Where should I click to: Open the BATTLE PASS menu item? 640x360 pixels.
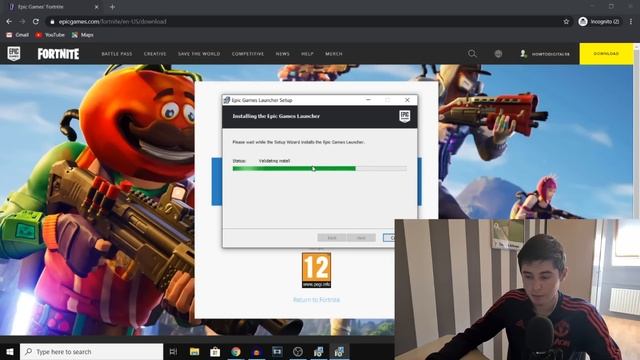coord(117,54)
